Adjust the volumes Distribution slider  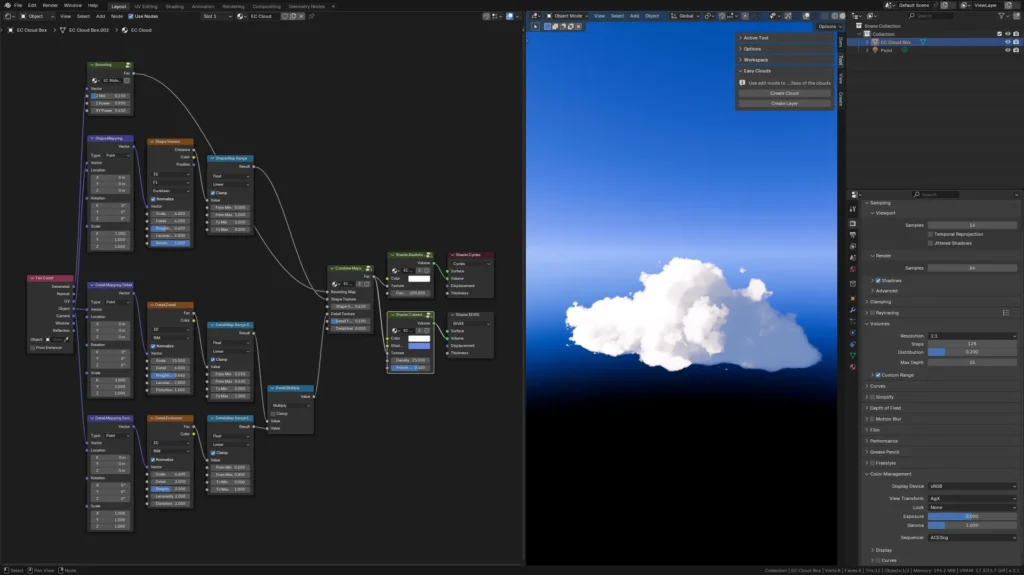[972, 352]
